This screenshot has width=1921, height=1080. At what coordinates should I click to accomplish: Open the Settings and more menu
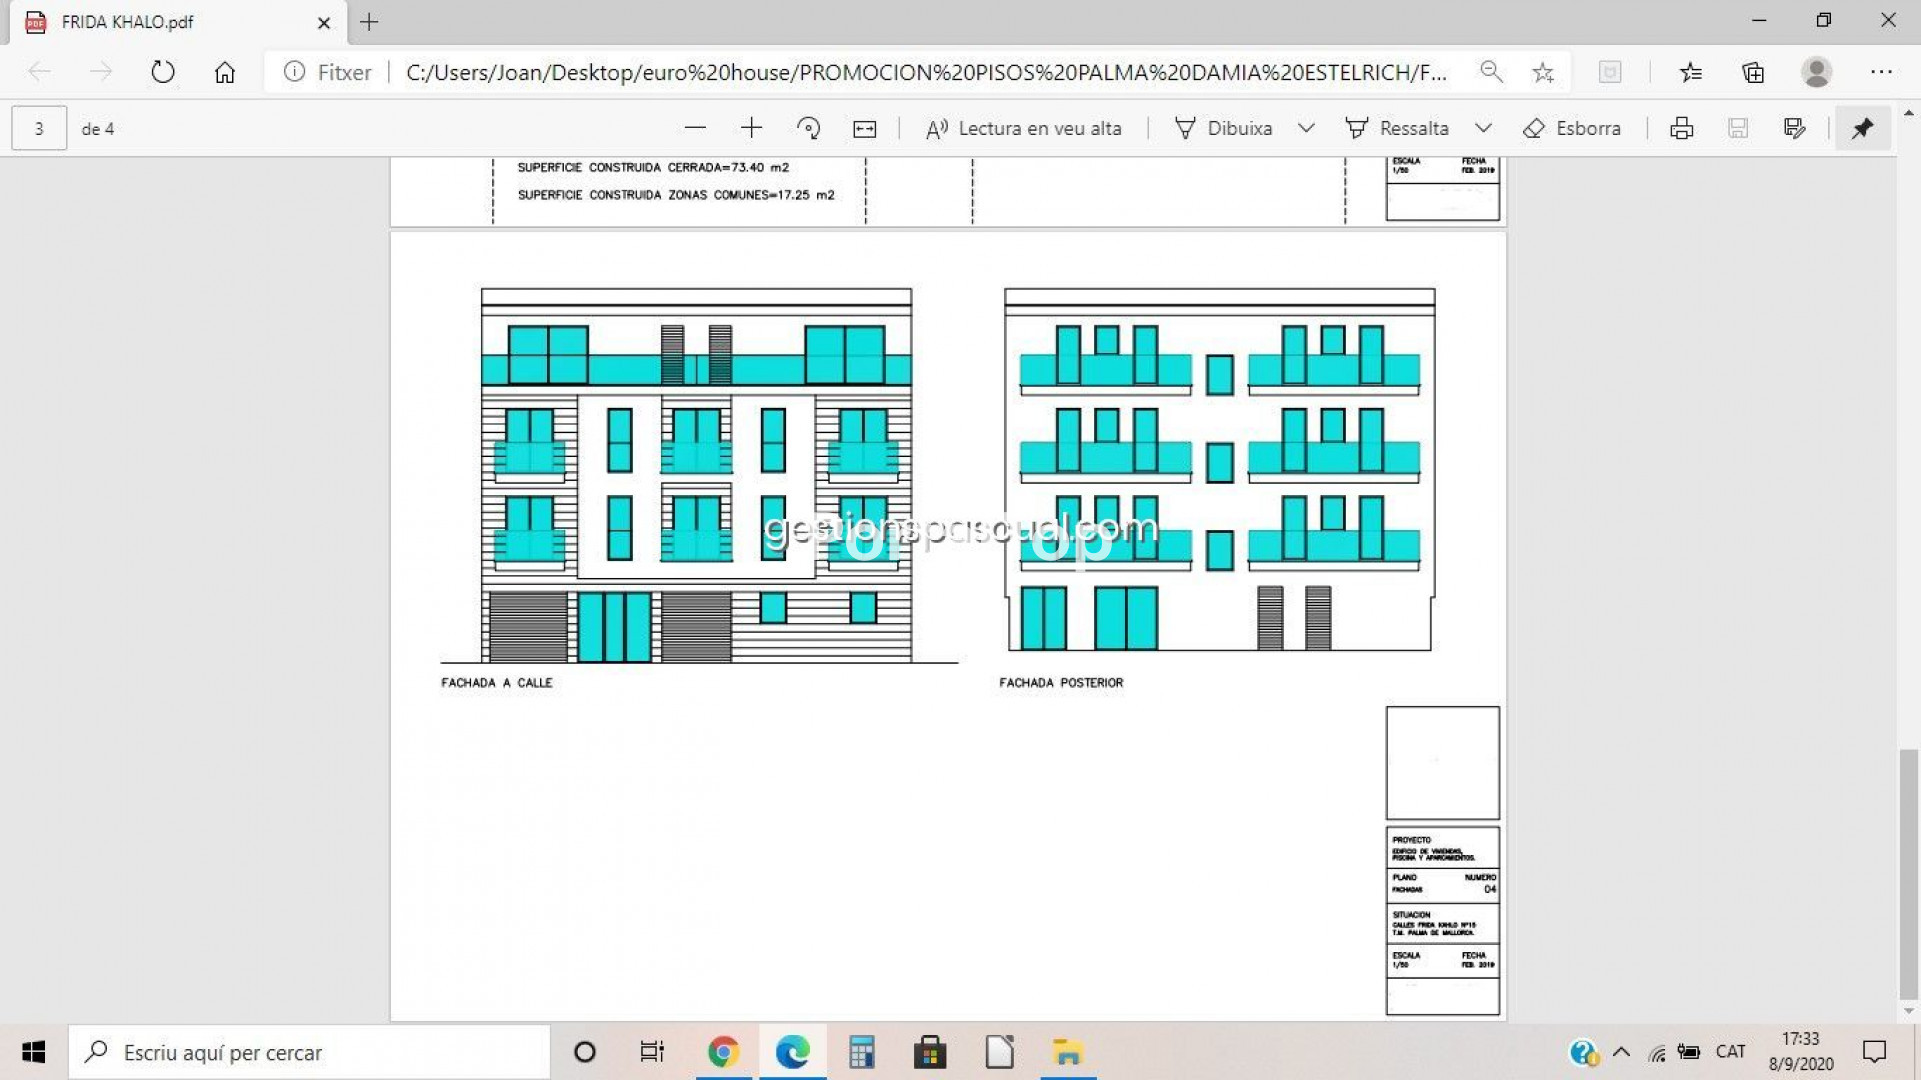tap(1881, 72)
